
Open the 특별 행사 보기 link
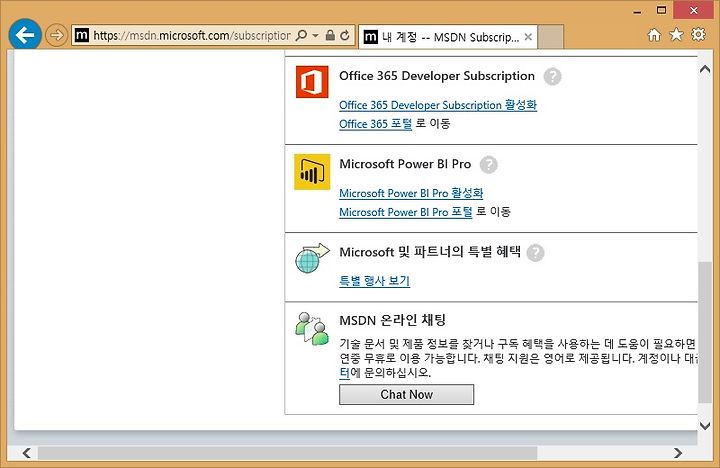374,281
